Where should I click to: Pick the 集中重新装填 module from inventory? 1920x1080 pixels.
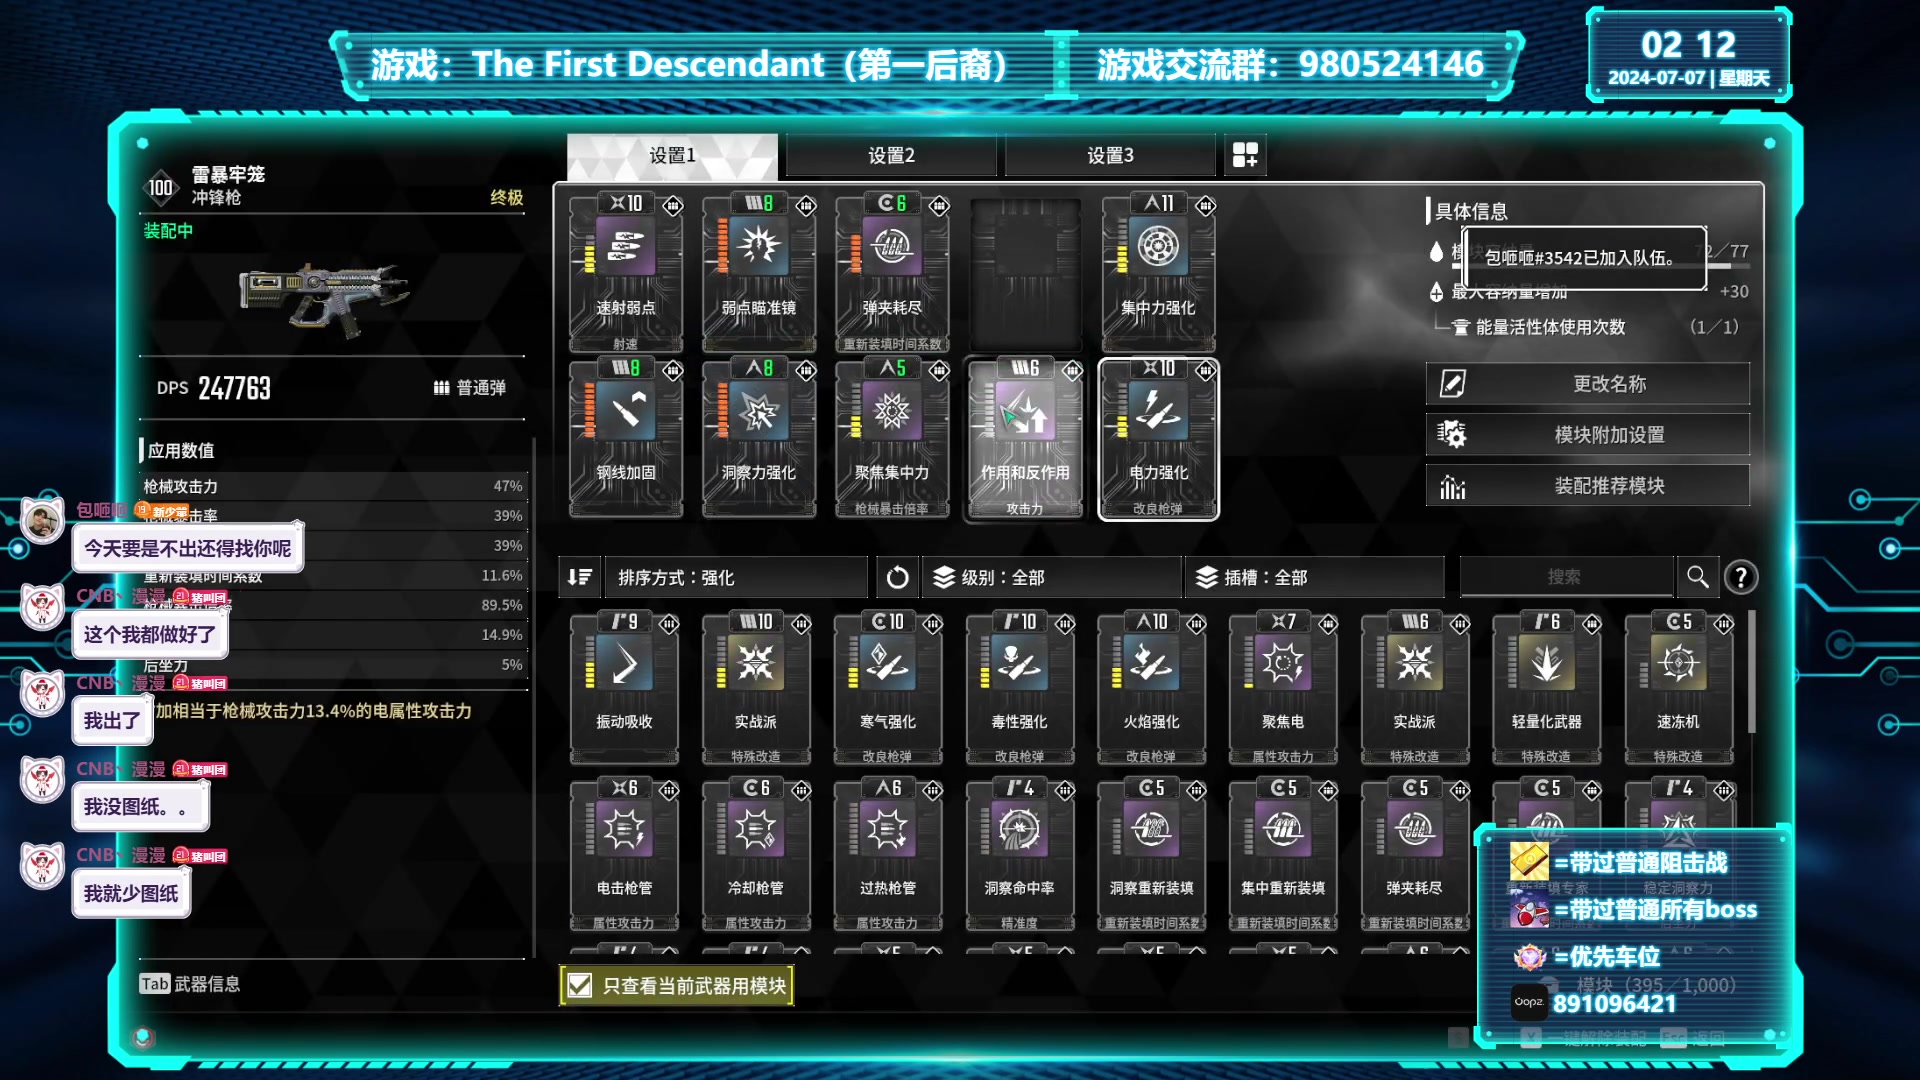pos(1283,855)
